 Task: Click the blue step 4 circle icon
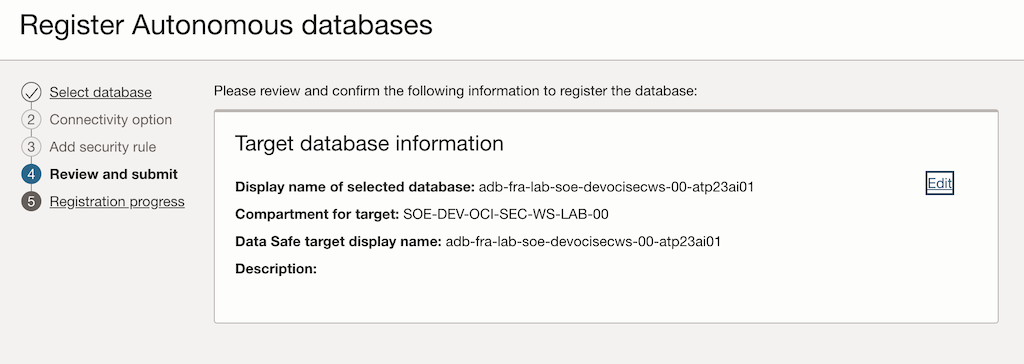click(31, 174)
